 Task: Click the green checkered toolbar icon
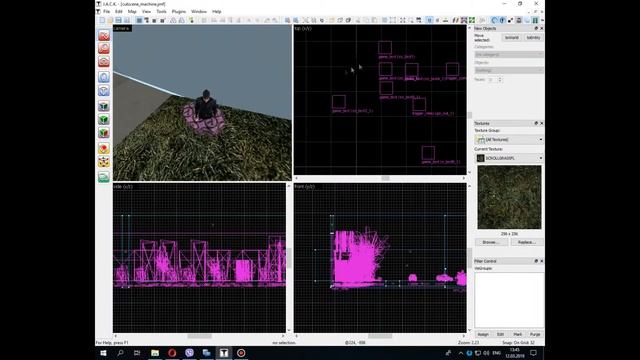pyautogui.click(x=472, y=20)
